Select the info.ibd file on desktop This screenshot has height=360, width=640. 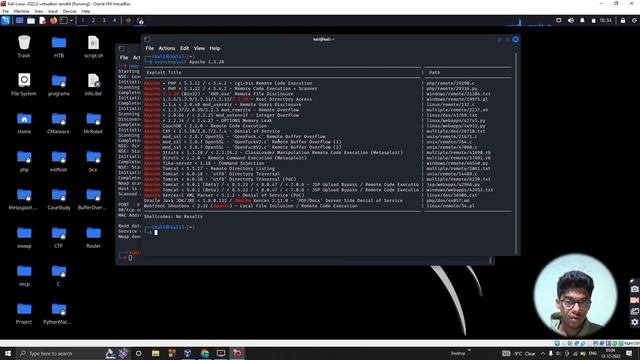tap(93, 84)
